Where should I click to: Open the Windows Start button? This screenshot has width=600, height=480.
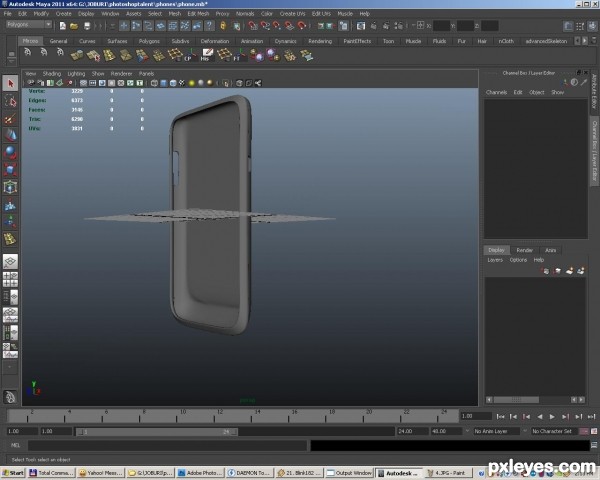13,473
